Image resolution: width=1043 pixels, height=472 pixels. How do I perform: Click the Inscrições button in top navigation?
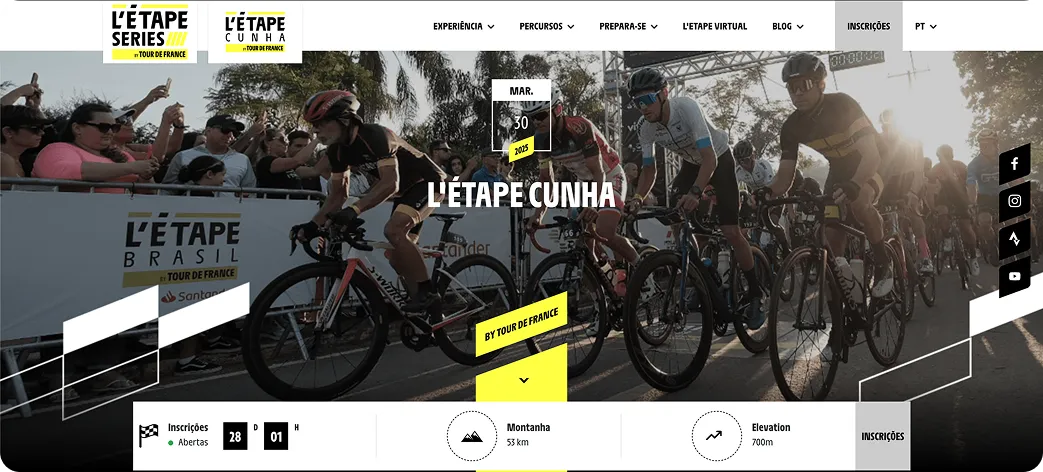point(868,27)
